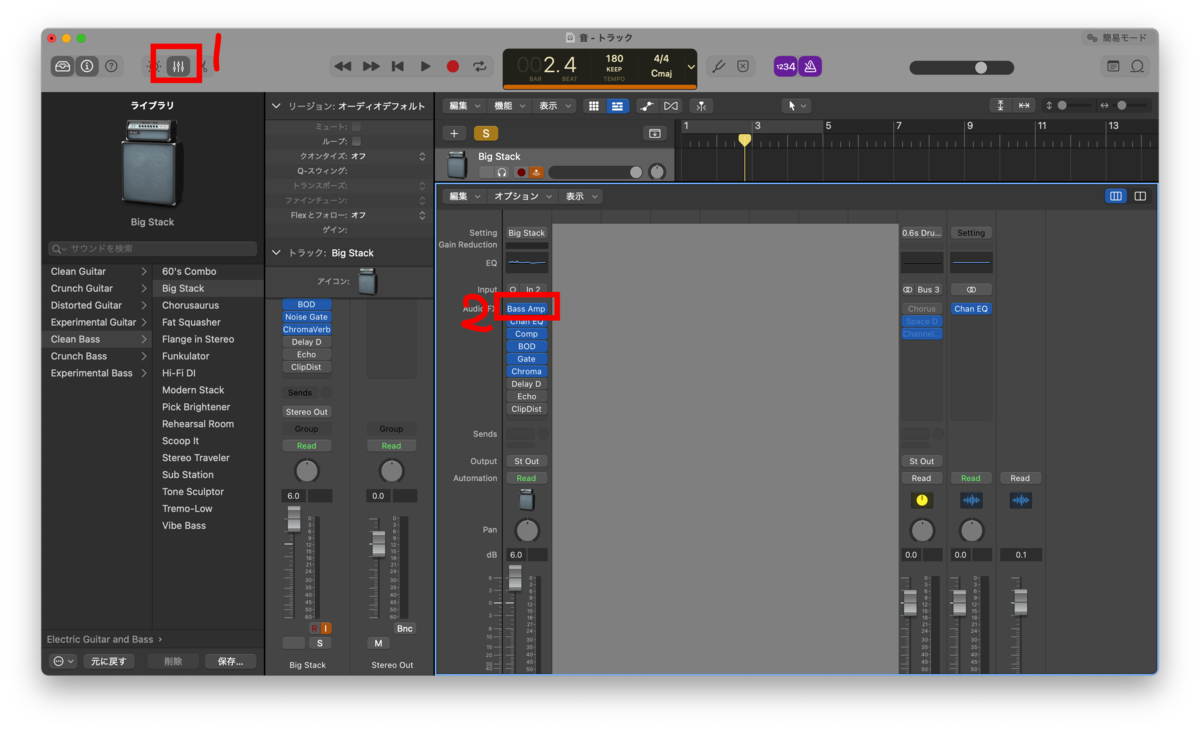Toggle the Flex bowtie icon
Viewport: 1200px width, 730px height.
671,106
